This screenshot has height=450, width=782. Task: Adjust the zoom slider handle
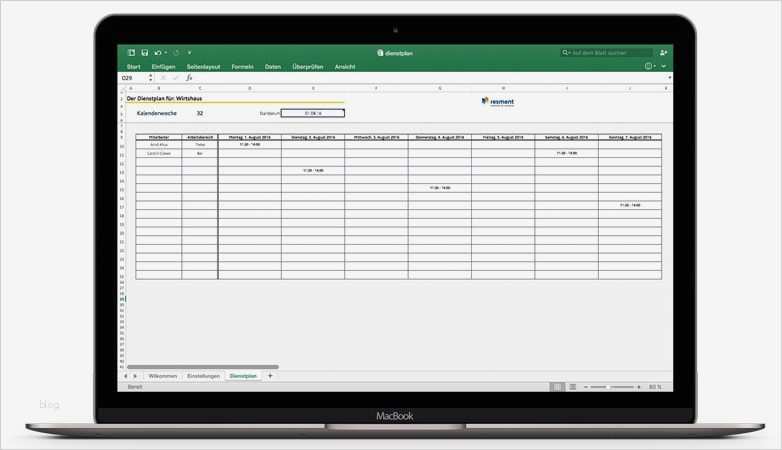coord(606,387)
